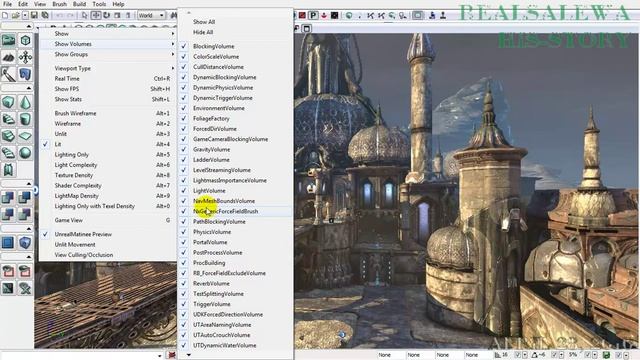Click Add Special Brush icon

pos(8,242)
